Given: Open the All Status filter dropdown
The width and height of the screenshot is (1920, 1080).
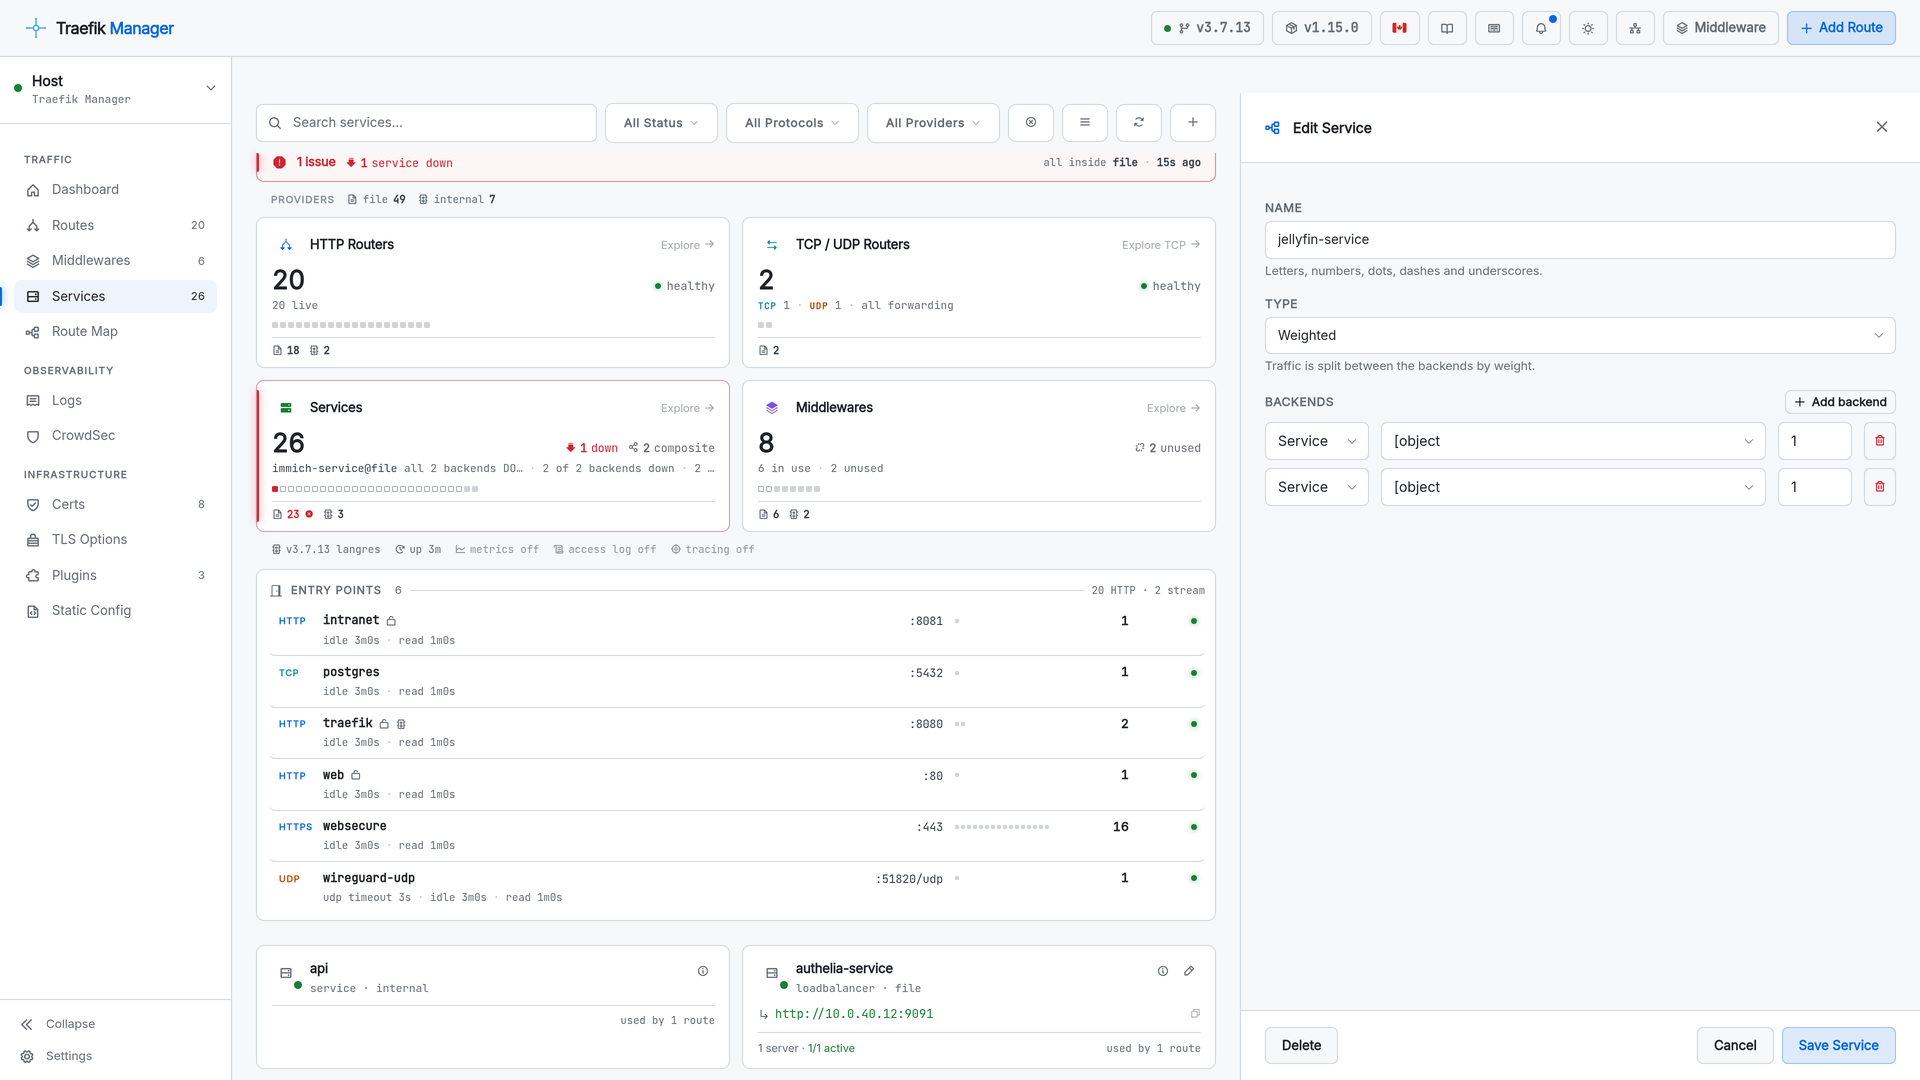Looking at the screenshot, I should coord(661,123).
